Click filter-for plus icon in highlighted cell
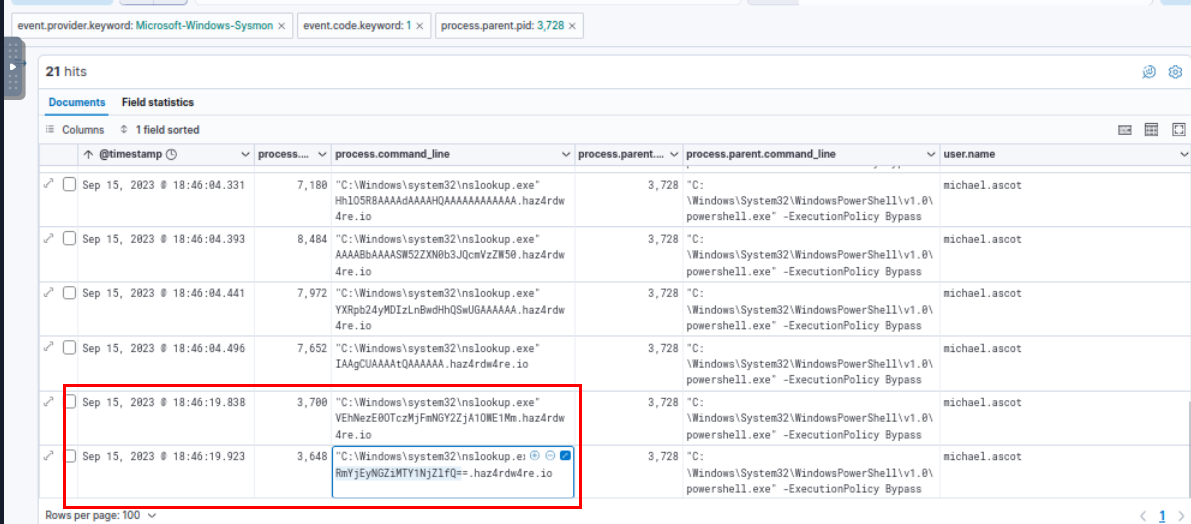 tap(535, 456)
